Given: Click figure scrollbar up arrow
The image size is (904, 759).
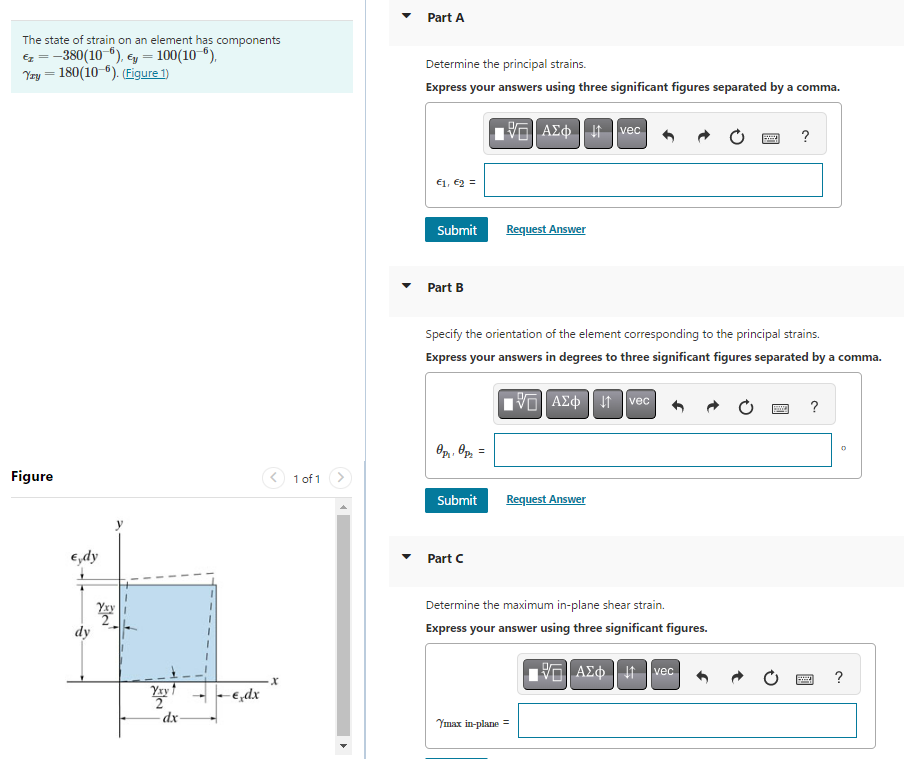Looking at the screenshot, I should point(344,507).
